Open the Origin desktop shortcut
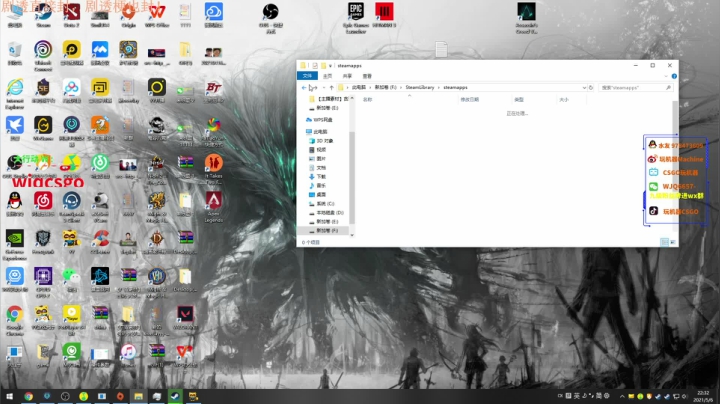 (x=129, y=15)
